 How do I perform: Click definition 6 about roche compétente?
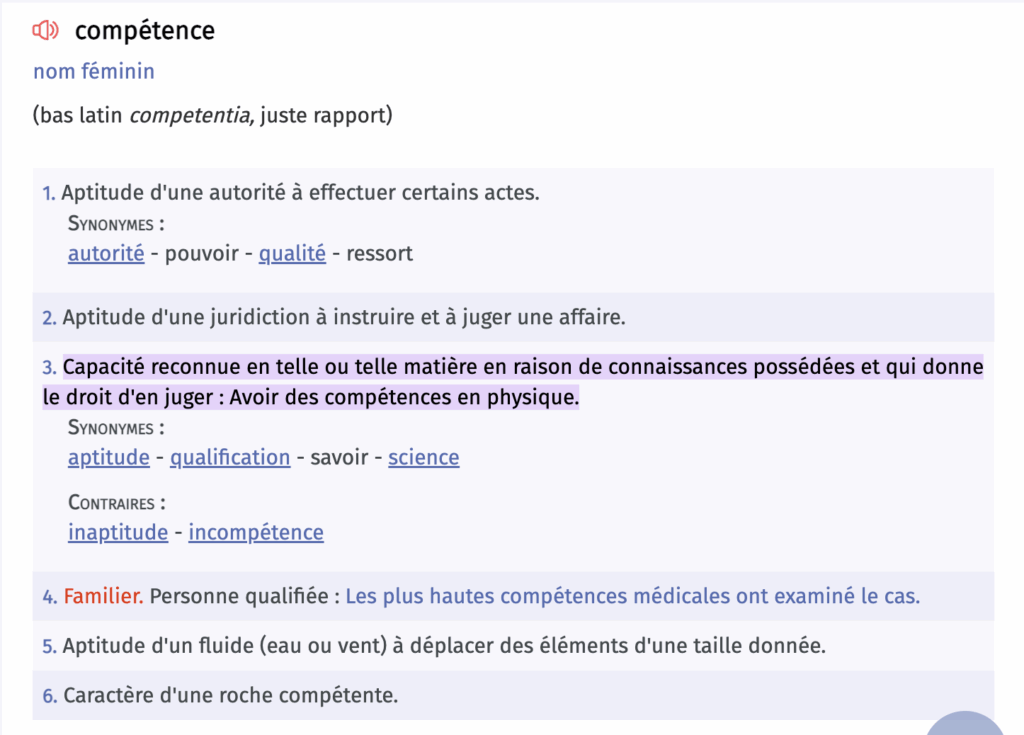click(x=231, y=695)
